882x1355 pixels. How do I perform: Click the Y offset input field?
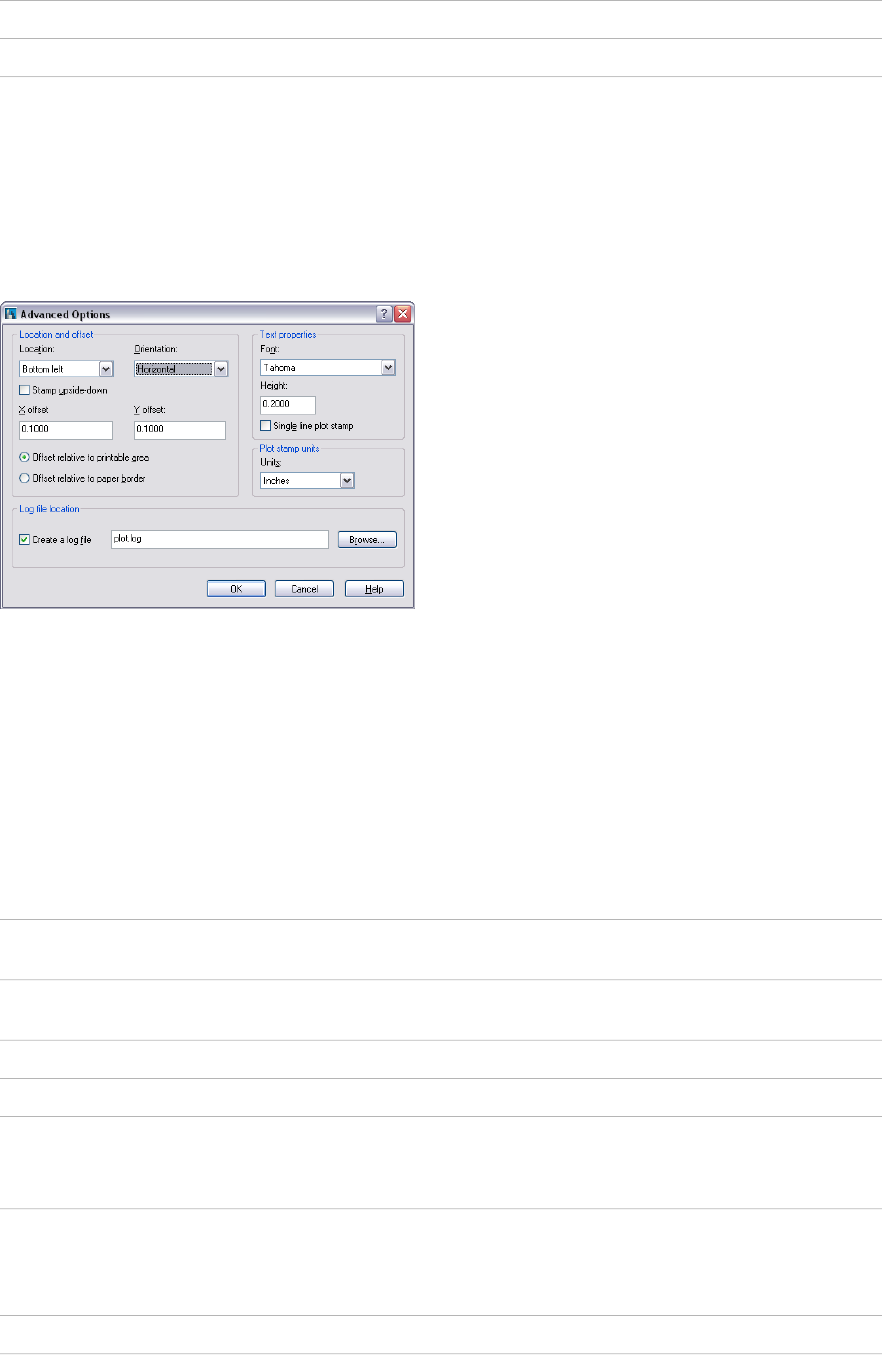pyautogui.click(x=180, y=430)
